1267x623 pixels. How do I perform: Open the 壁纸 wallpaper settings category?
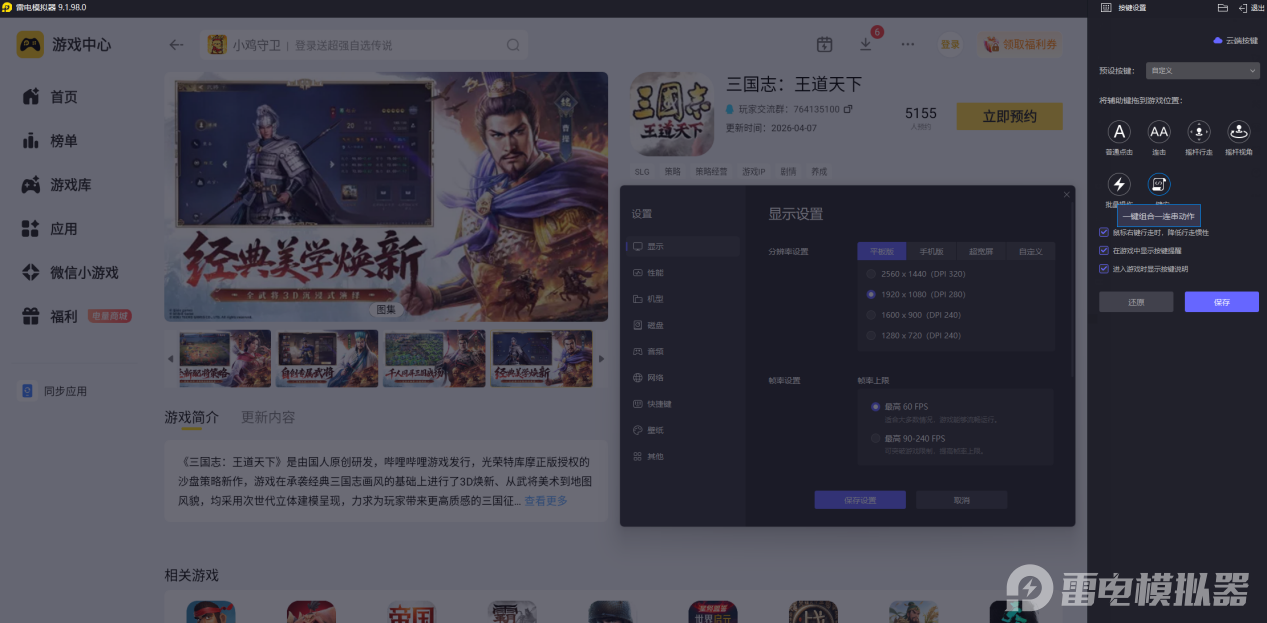[683, 430]
